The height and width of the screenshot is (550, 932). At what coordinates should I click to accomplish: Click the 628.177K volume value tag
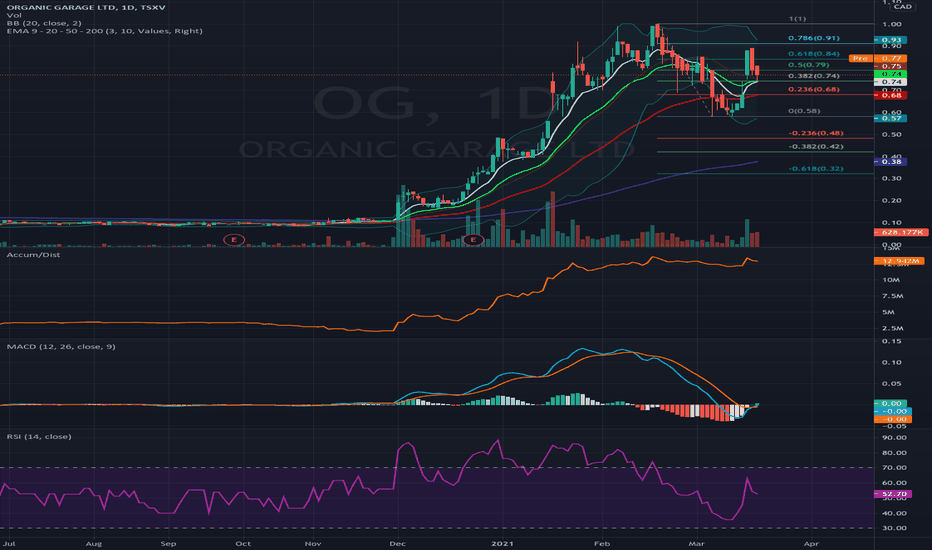click(x=901, y=232)
